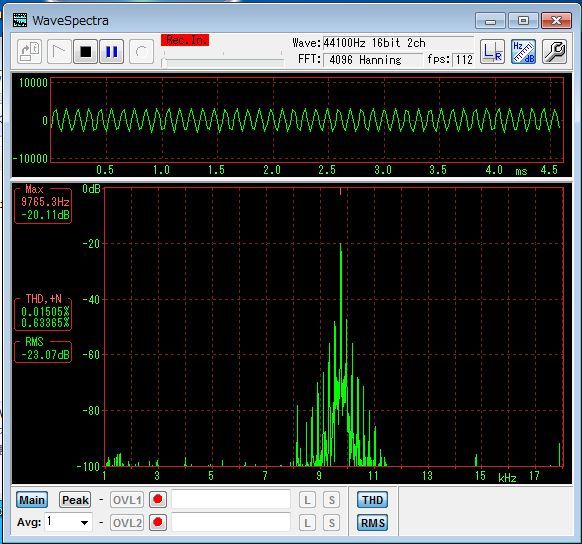
Task: Click the circular record button
Action: tap(141, 52)
